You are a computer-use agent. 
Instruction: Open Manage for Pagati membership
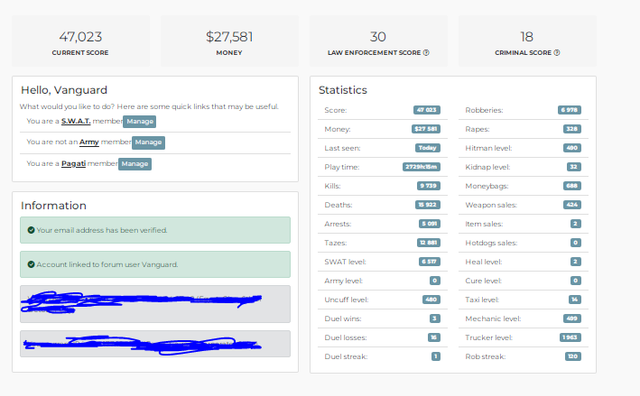(135, 164)
